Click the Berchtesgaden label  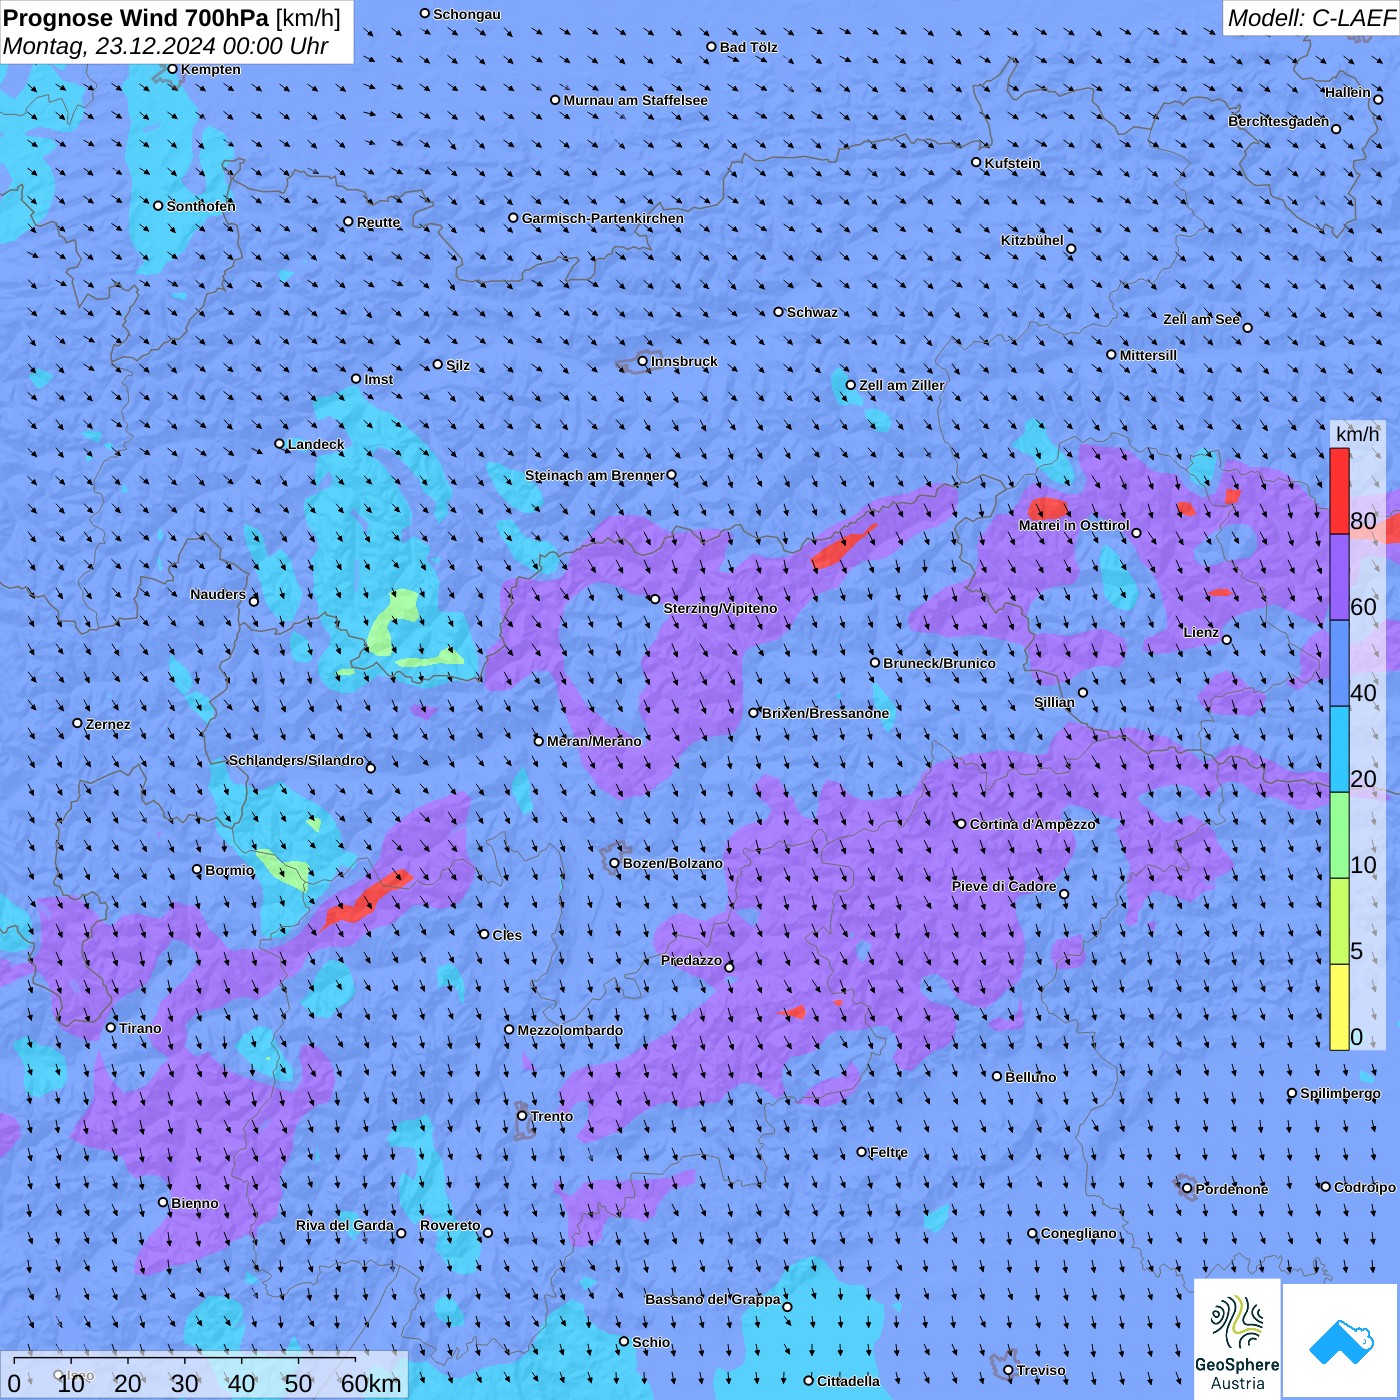[x=1278, y=121]
